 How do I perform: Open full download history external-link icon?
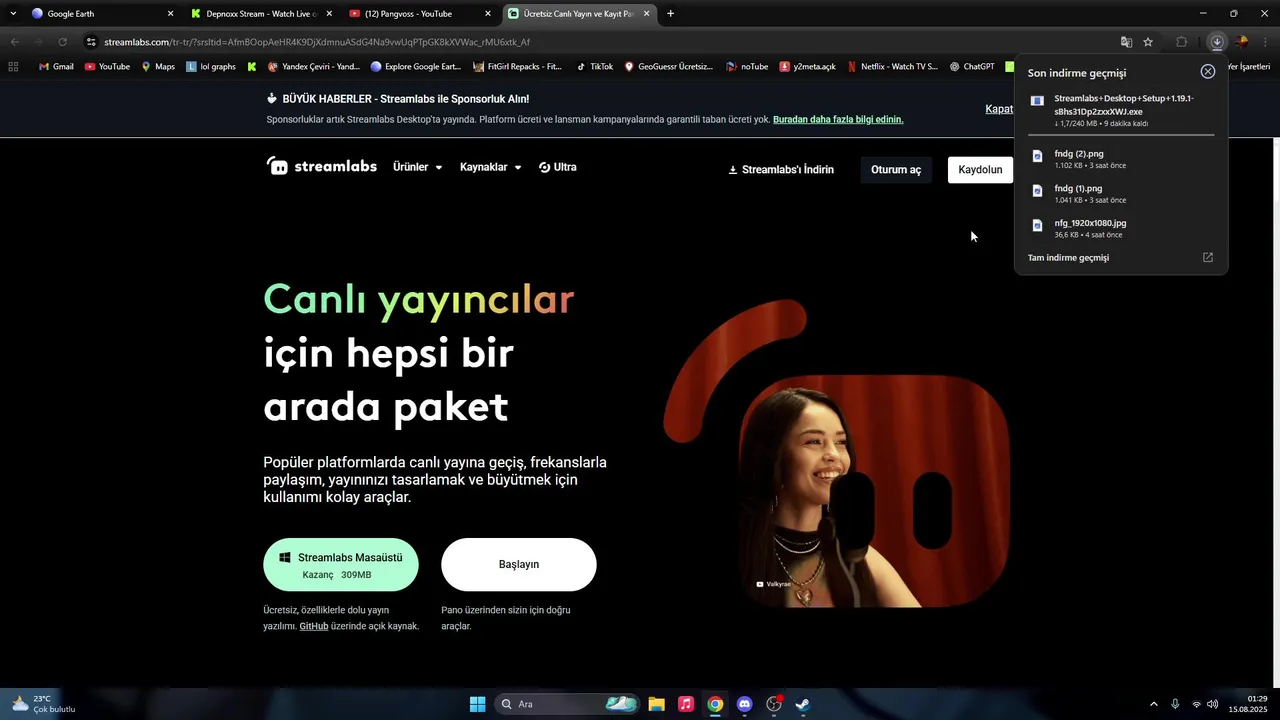coord(1207,257)
